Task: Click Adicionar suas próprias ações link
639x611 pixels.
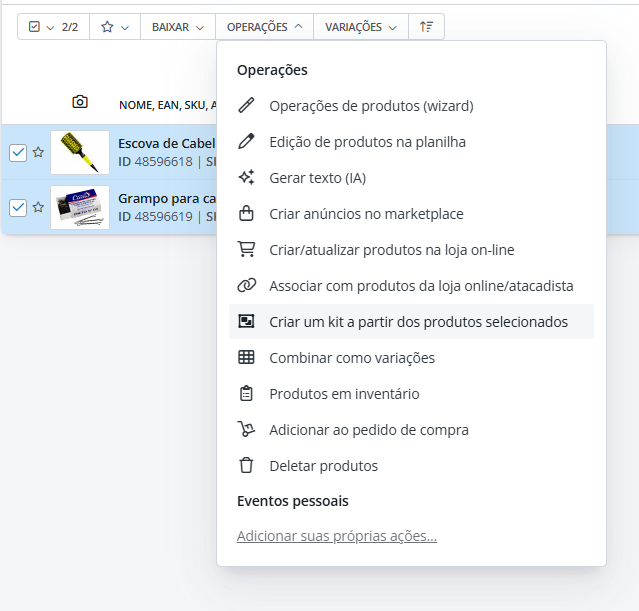Action: pyautogui.click(x=337, y=537)
